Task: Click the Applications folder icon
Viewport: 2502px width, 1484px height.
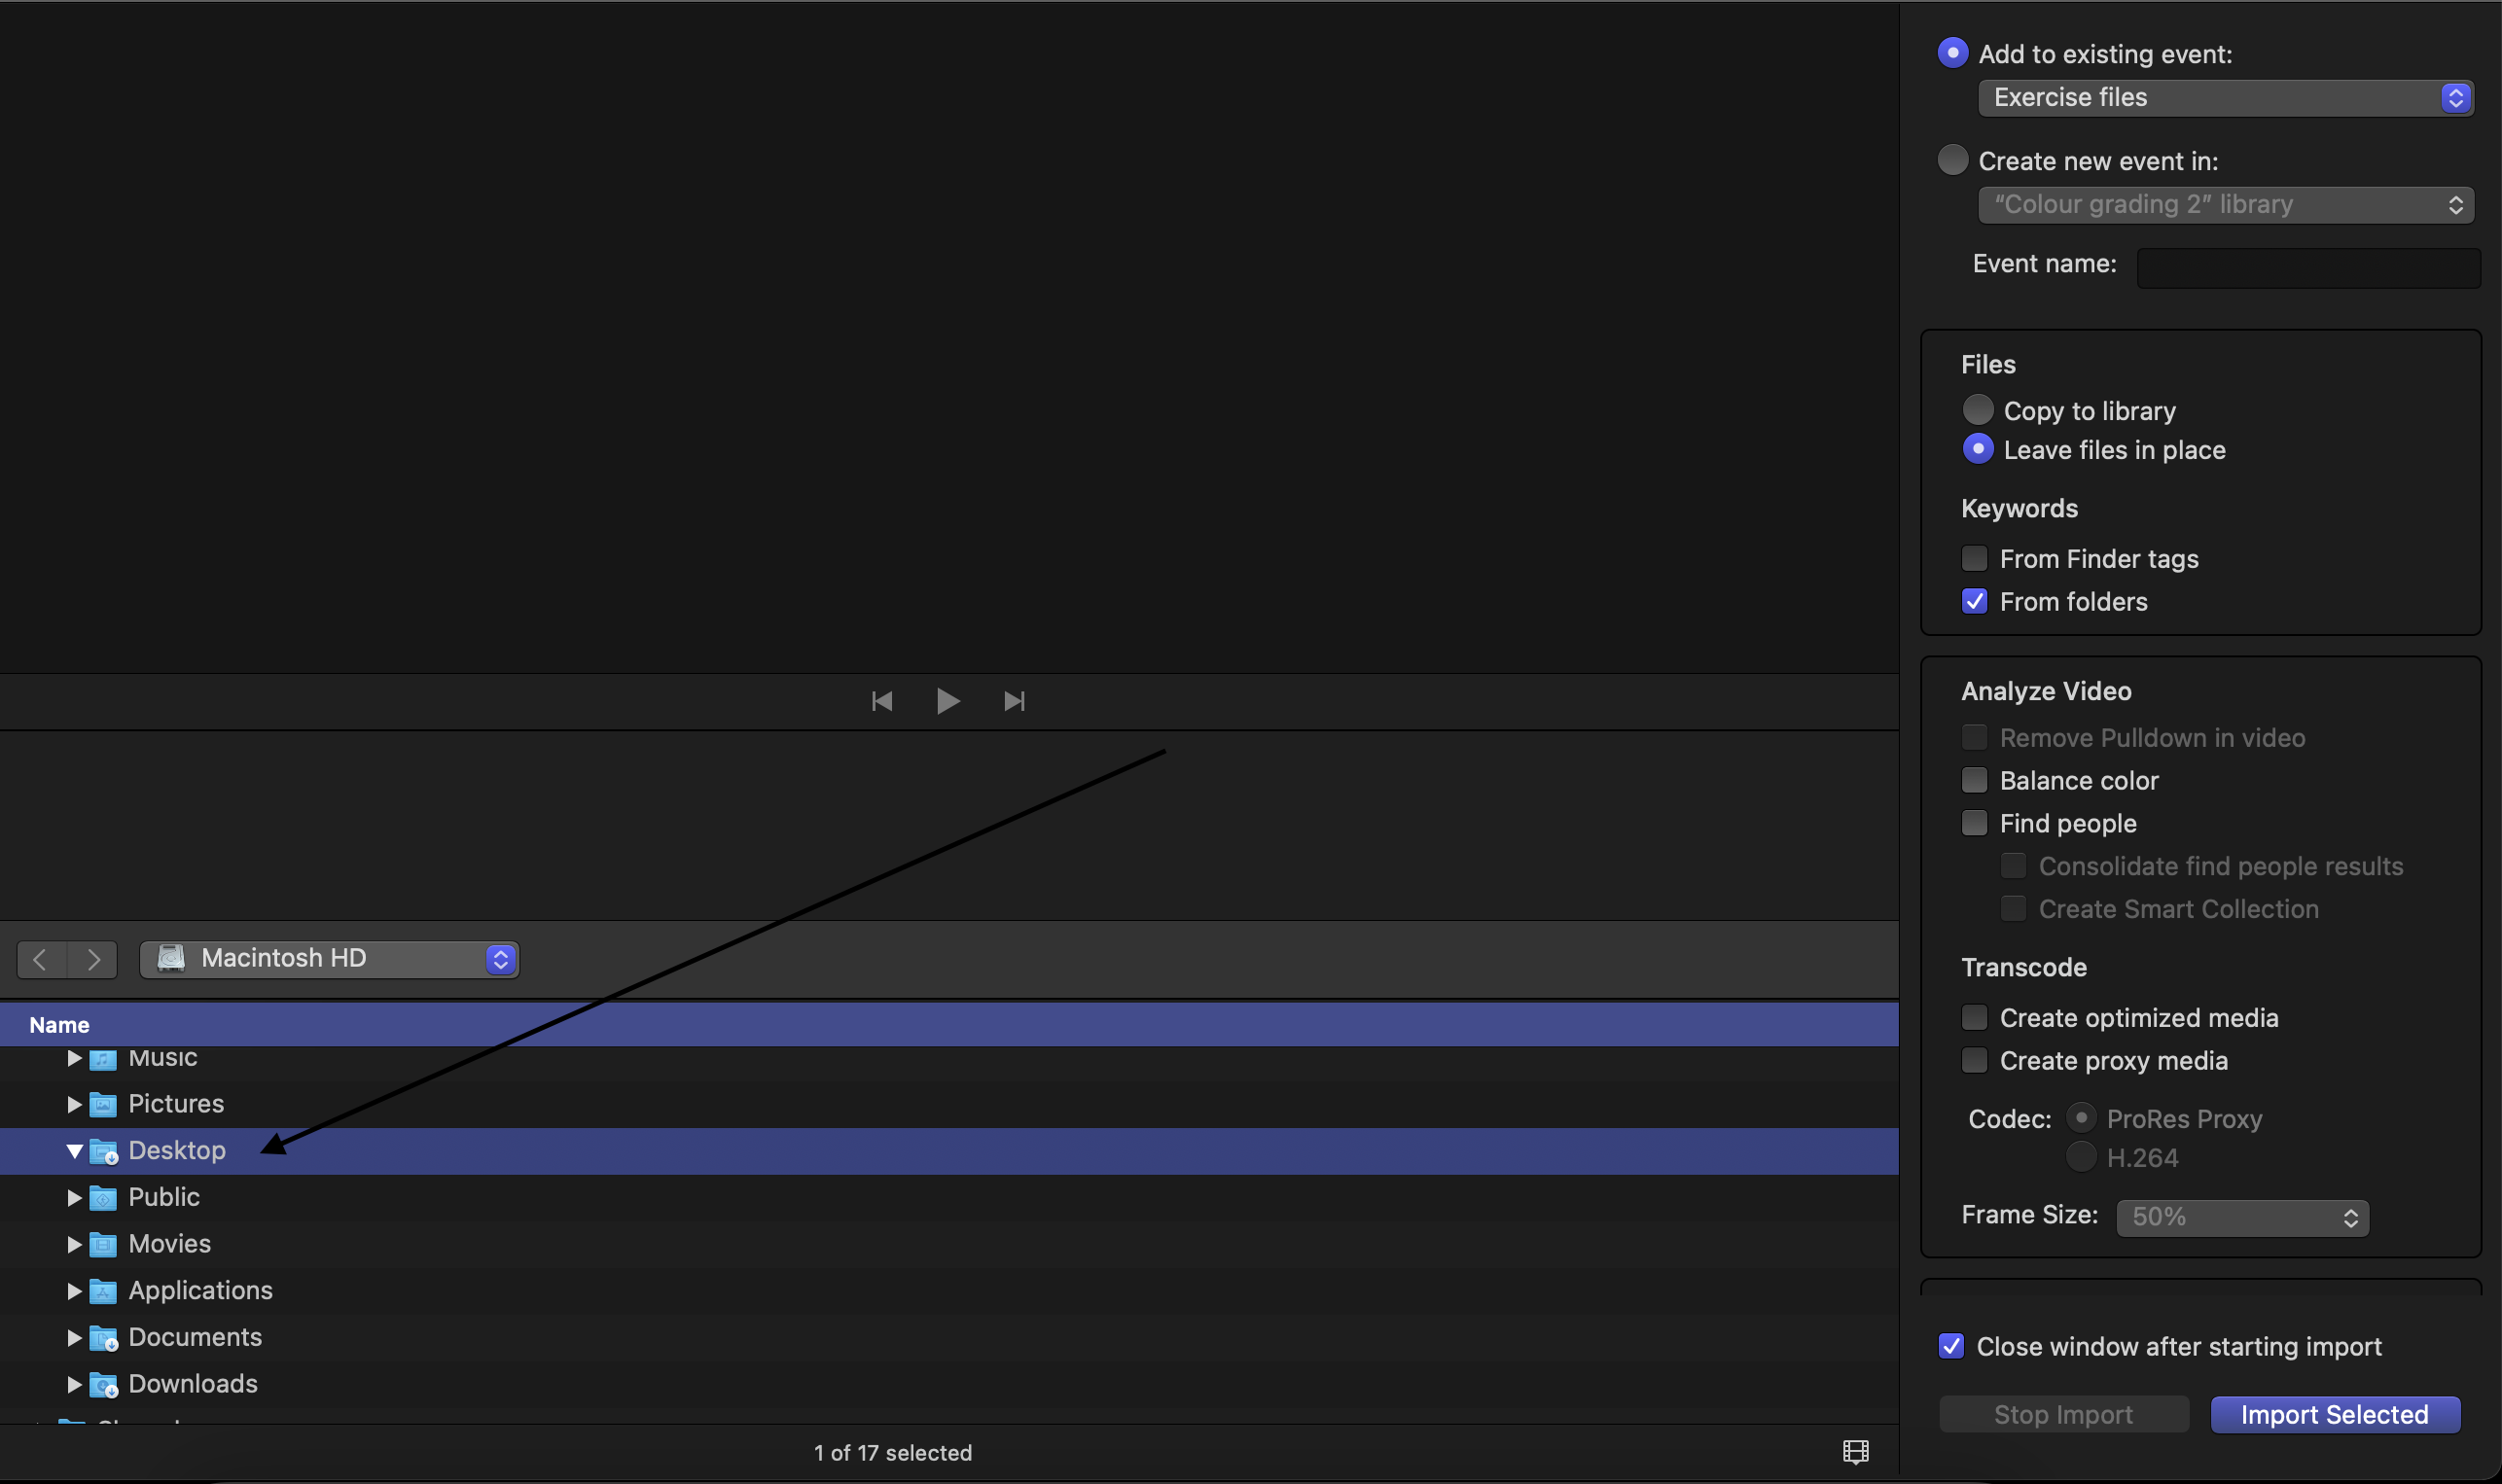Action: coord(103,1291)
